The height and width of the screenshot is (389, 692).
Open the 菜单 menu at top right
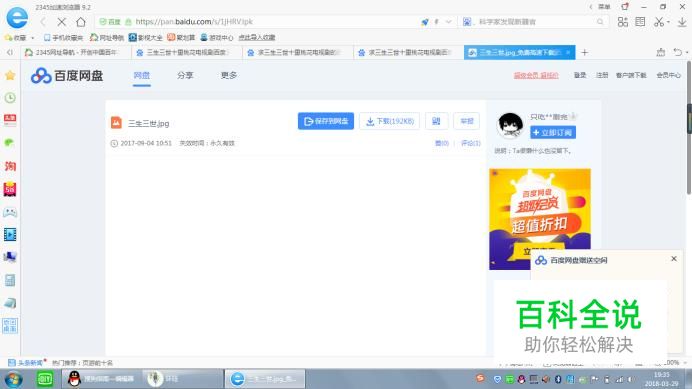point(604,7)
